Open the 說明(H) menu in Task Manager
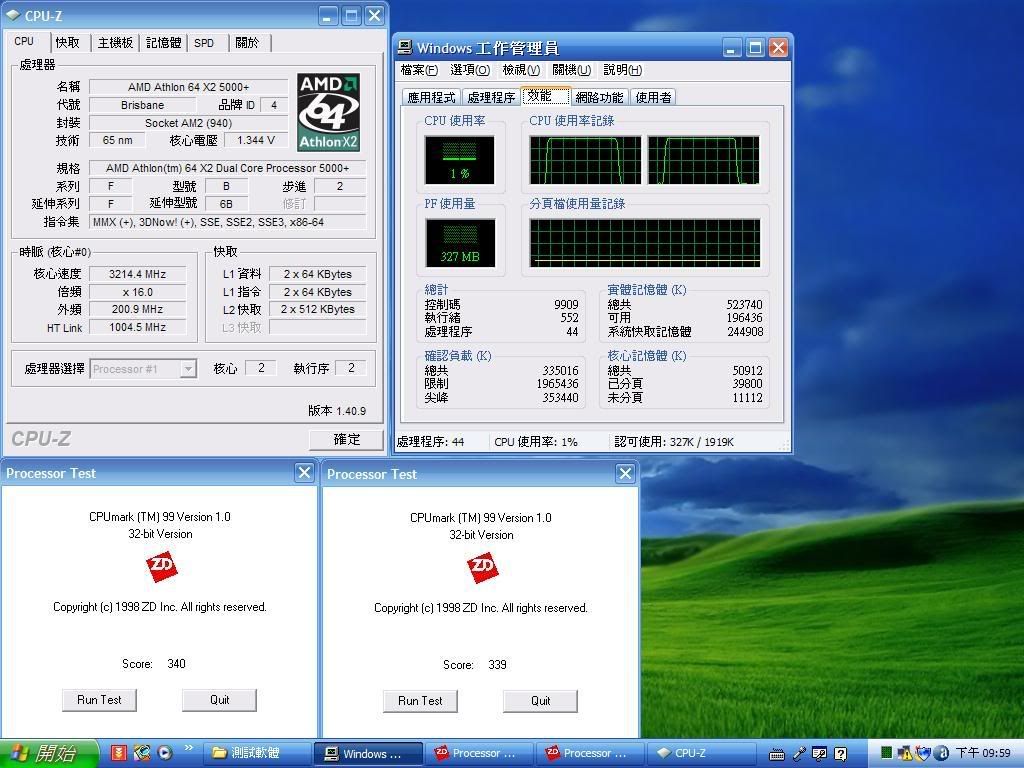1024x768 pixels. click(x=622, y=70)
